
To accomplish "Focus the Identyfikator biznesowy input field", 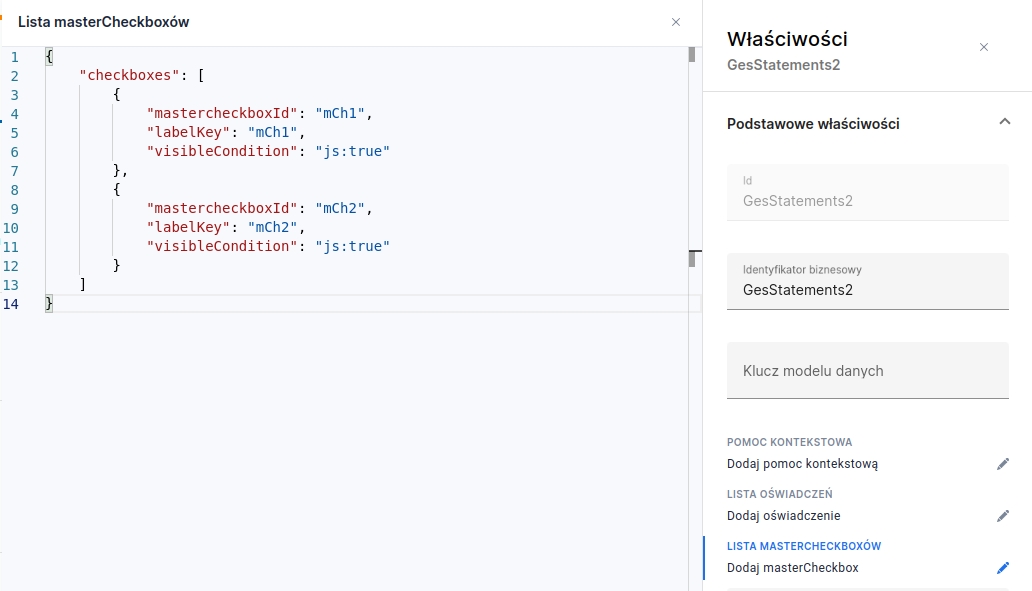I will [867, 290].
